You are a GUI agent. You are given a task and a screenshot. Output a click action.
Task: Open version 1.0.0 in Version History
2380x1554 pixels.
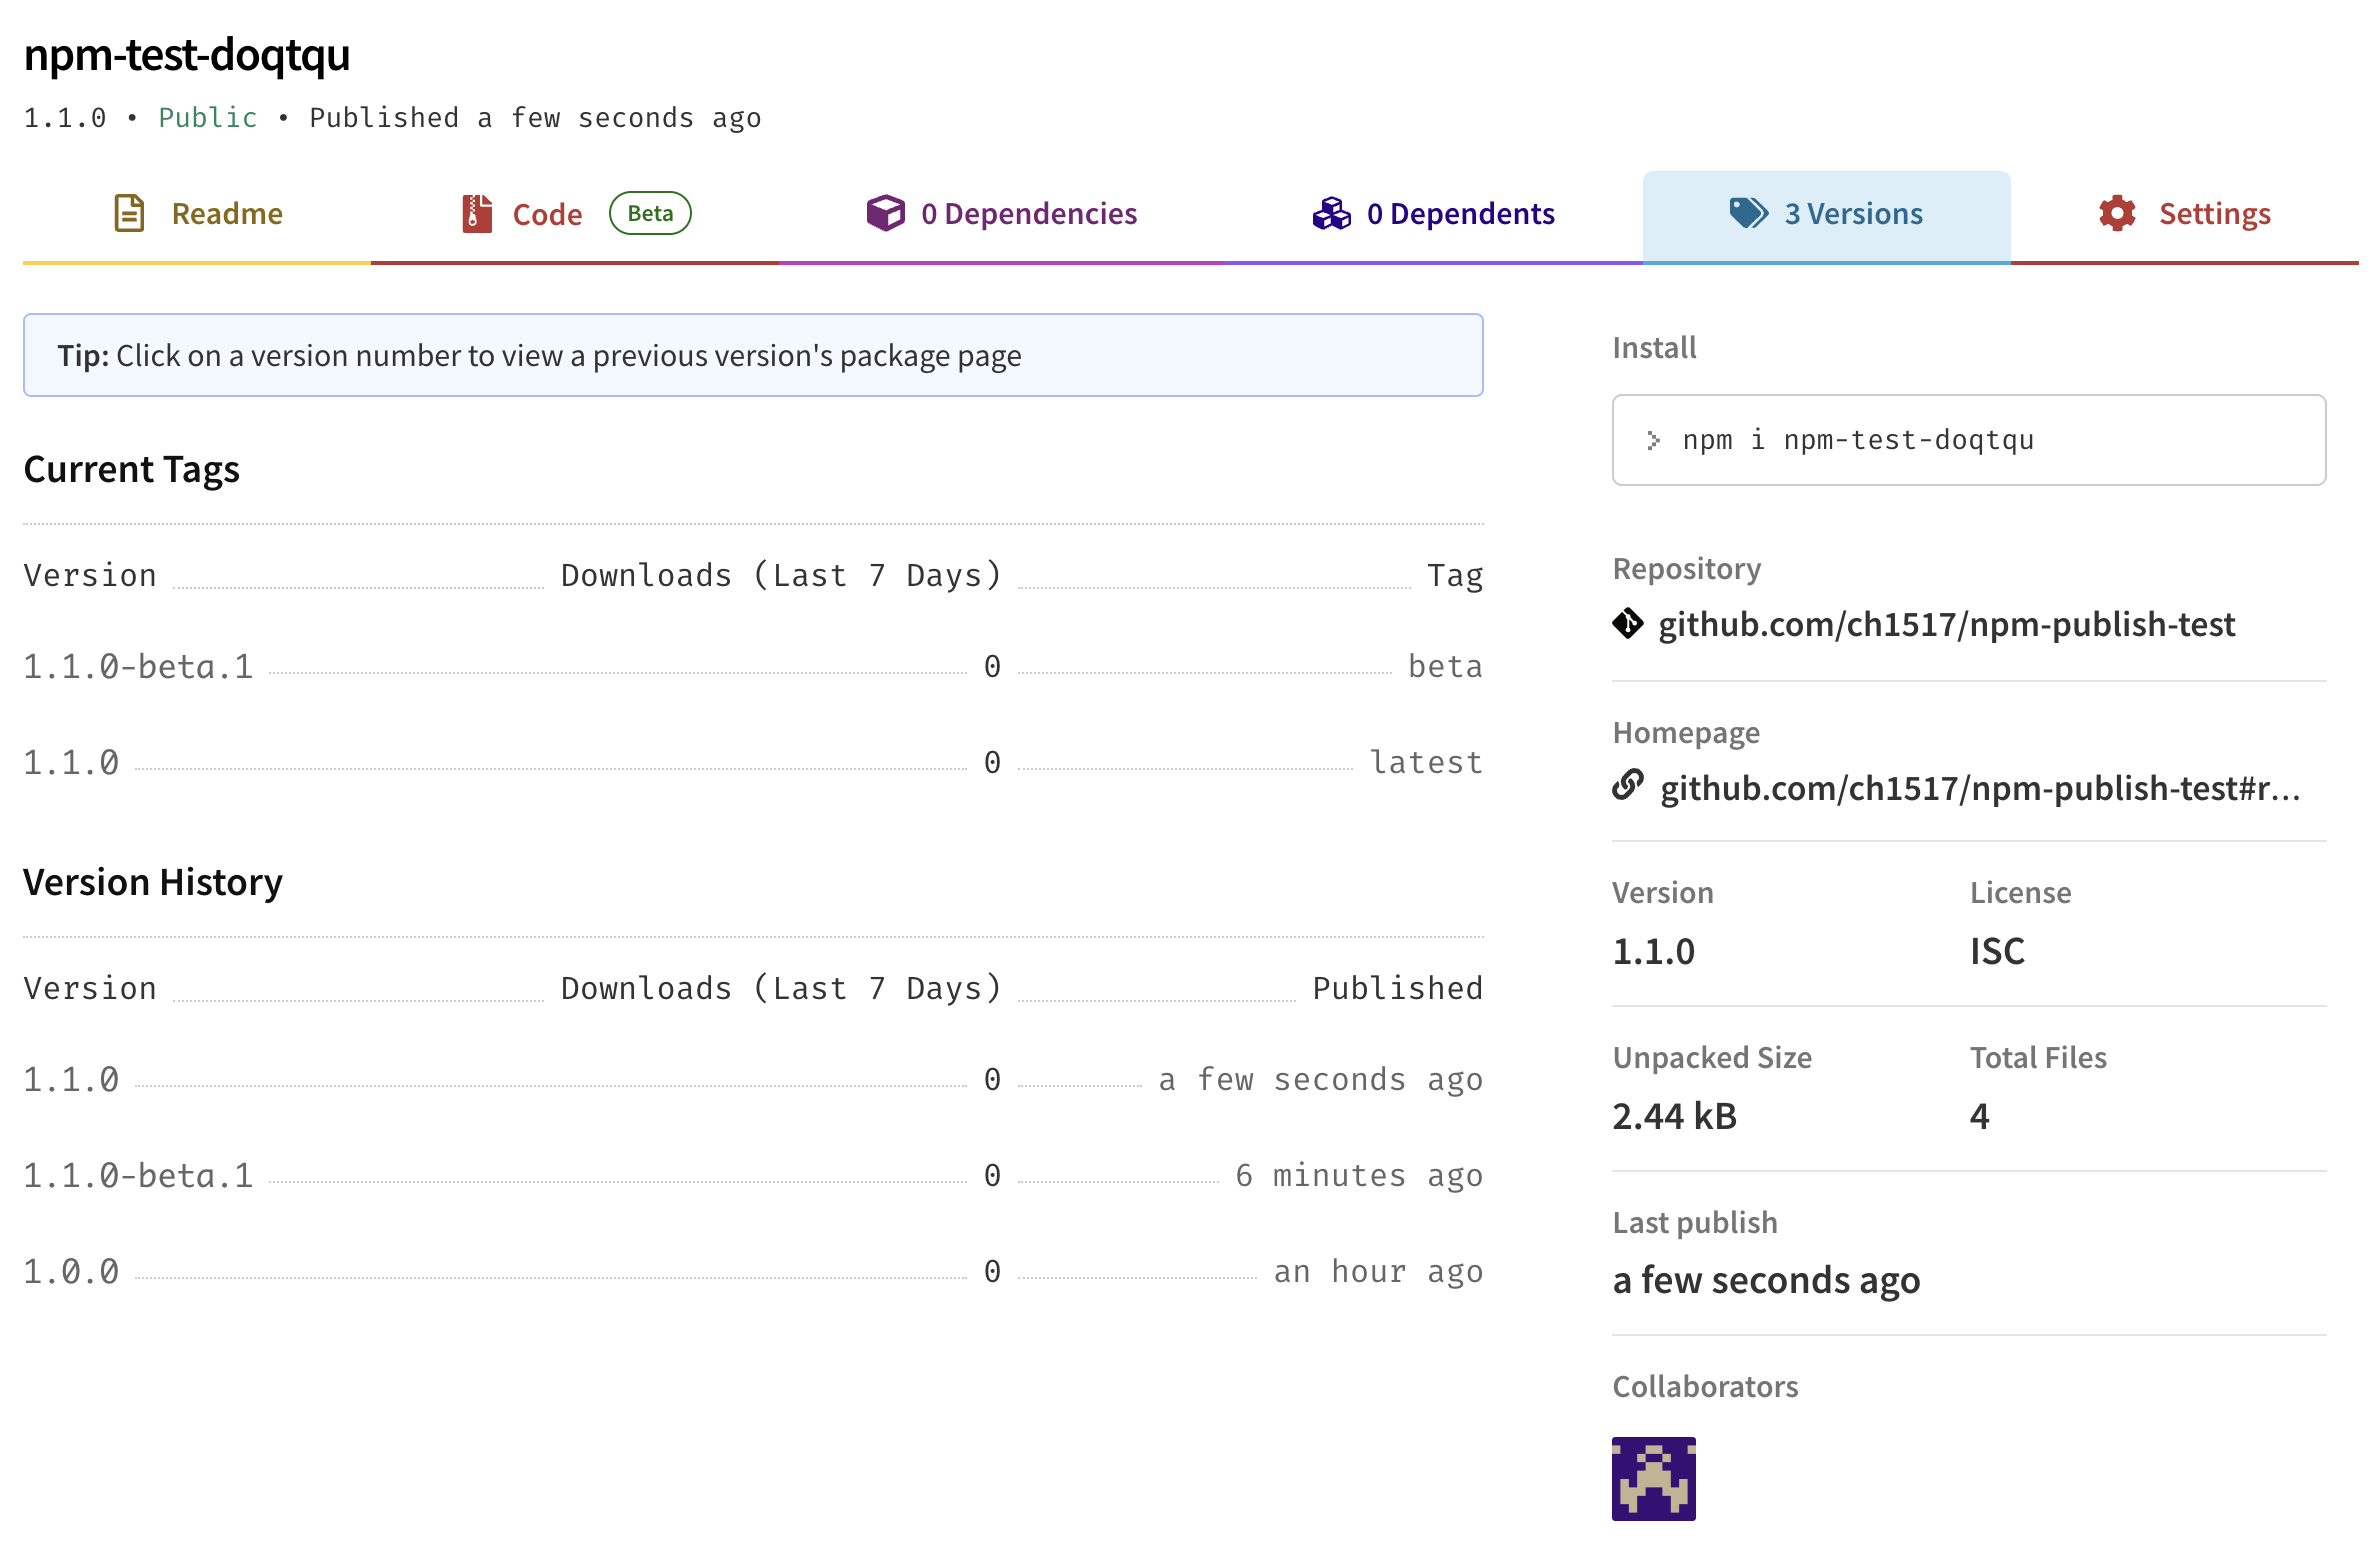[71, 1272]
